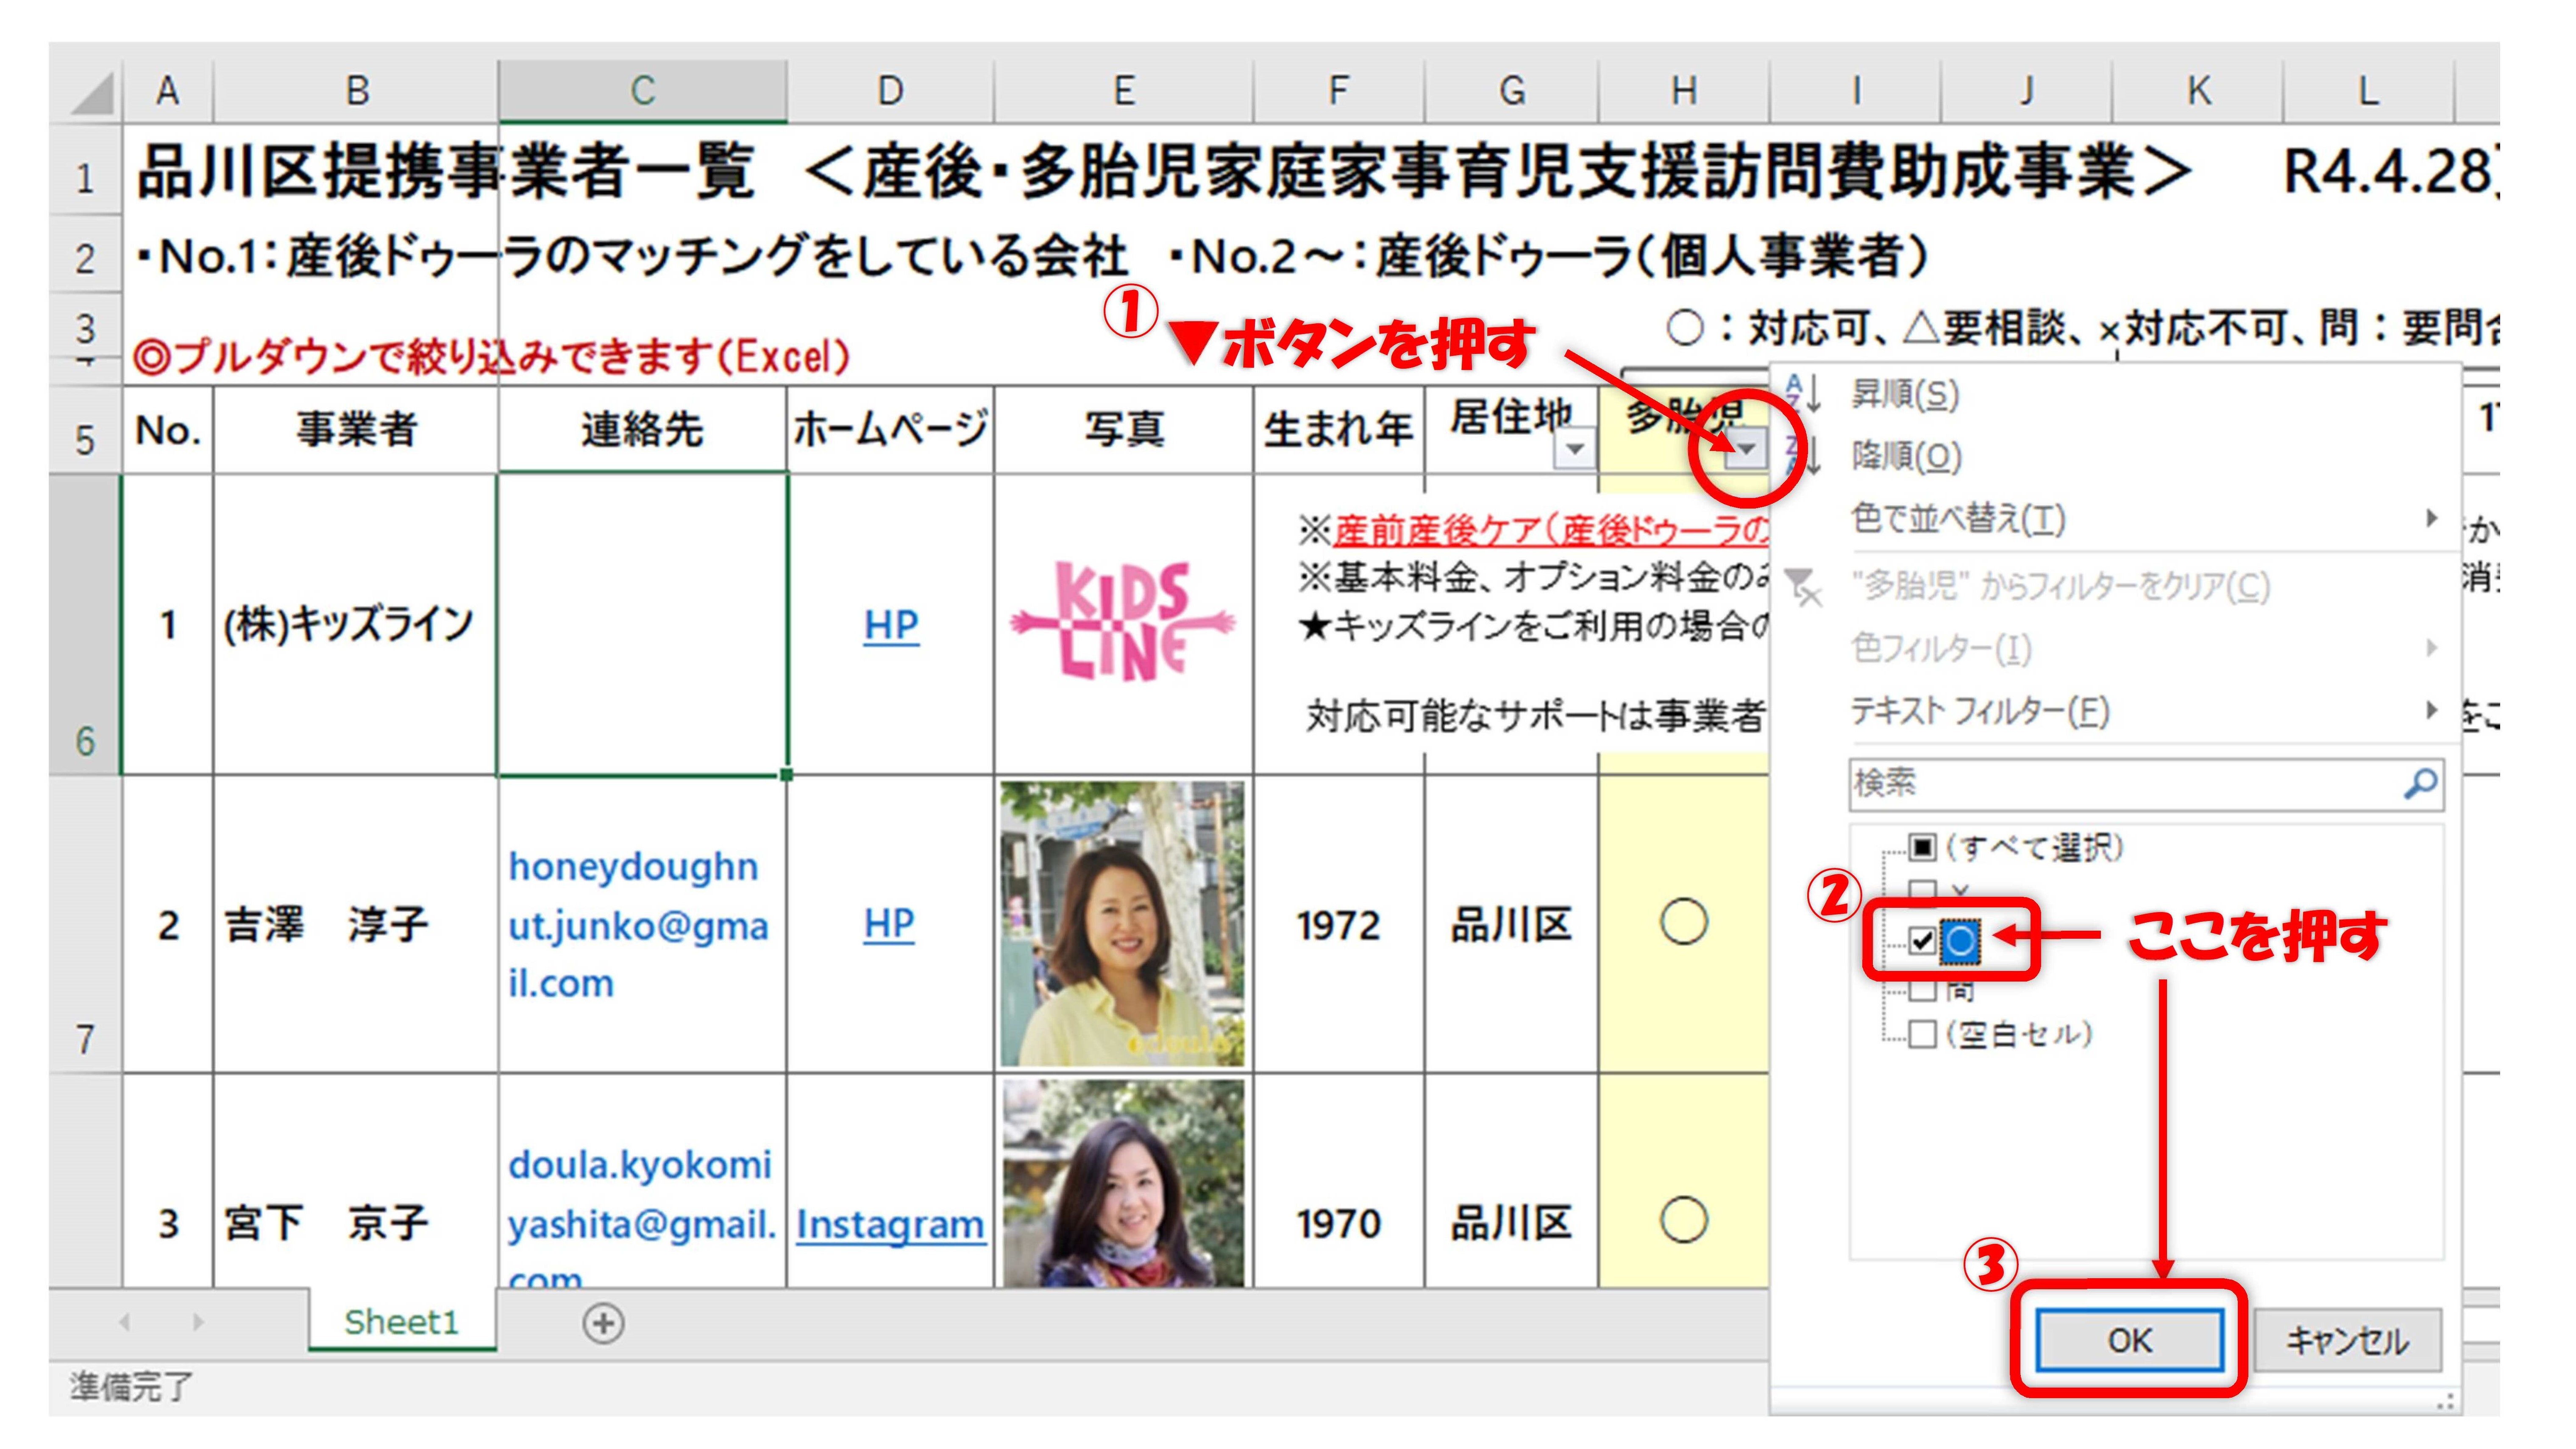Click the magnifier icon in filter search box
Viewport: 2576px width, 1449px height.
[2420, 783]
